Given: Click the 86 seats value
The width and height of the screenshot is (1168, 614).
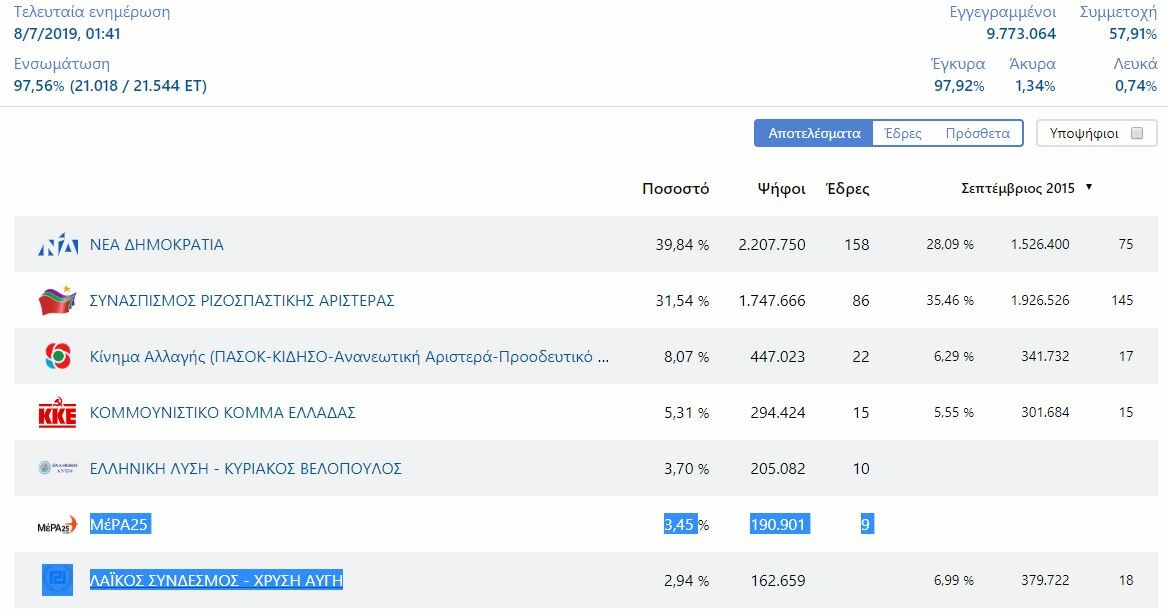Looking at the screenshot, I should 861,300.
